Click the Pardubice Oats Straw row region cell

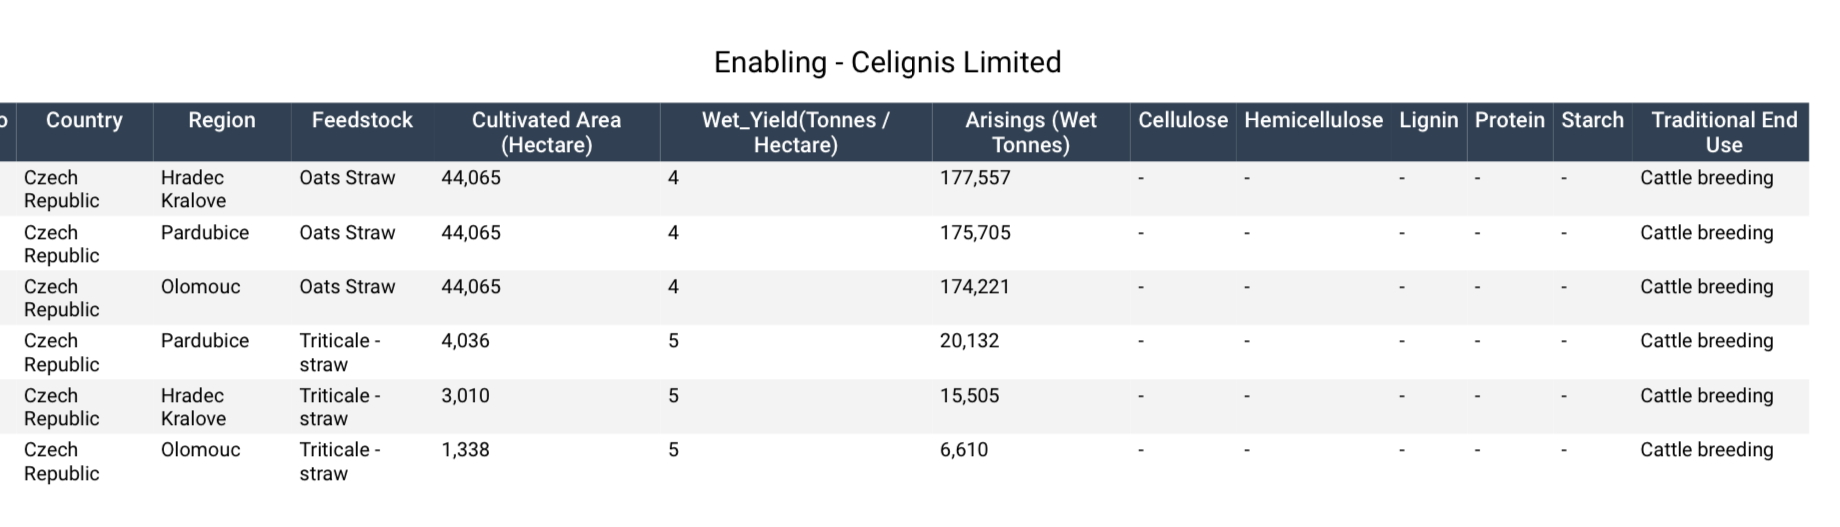[x=205, y=233]
